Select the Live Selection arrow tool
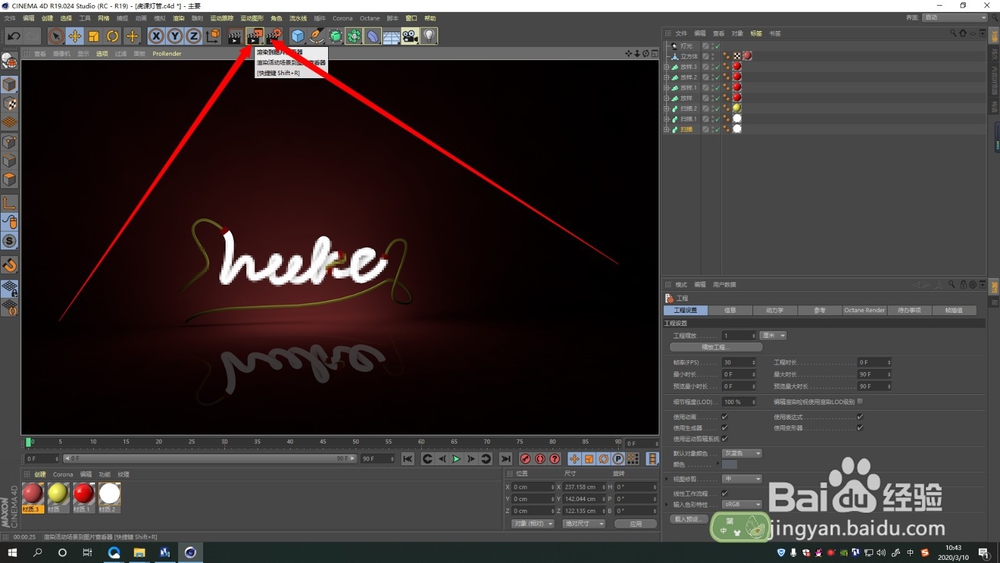Image resolution: width=1000 pixels, height=563 pixels. tap(55, 36)
